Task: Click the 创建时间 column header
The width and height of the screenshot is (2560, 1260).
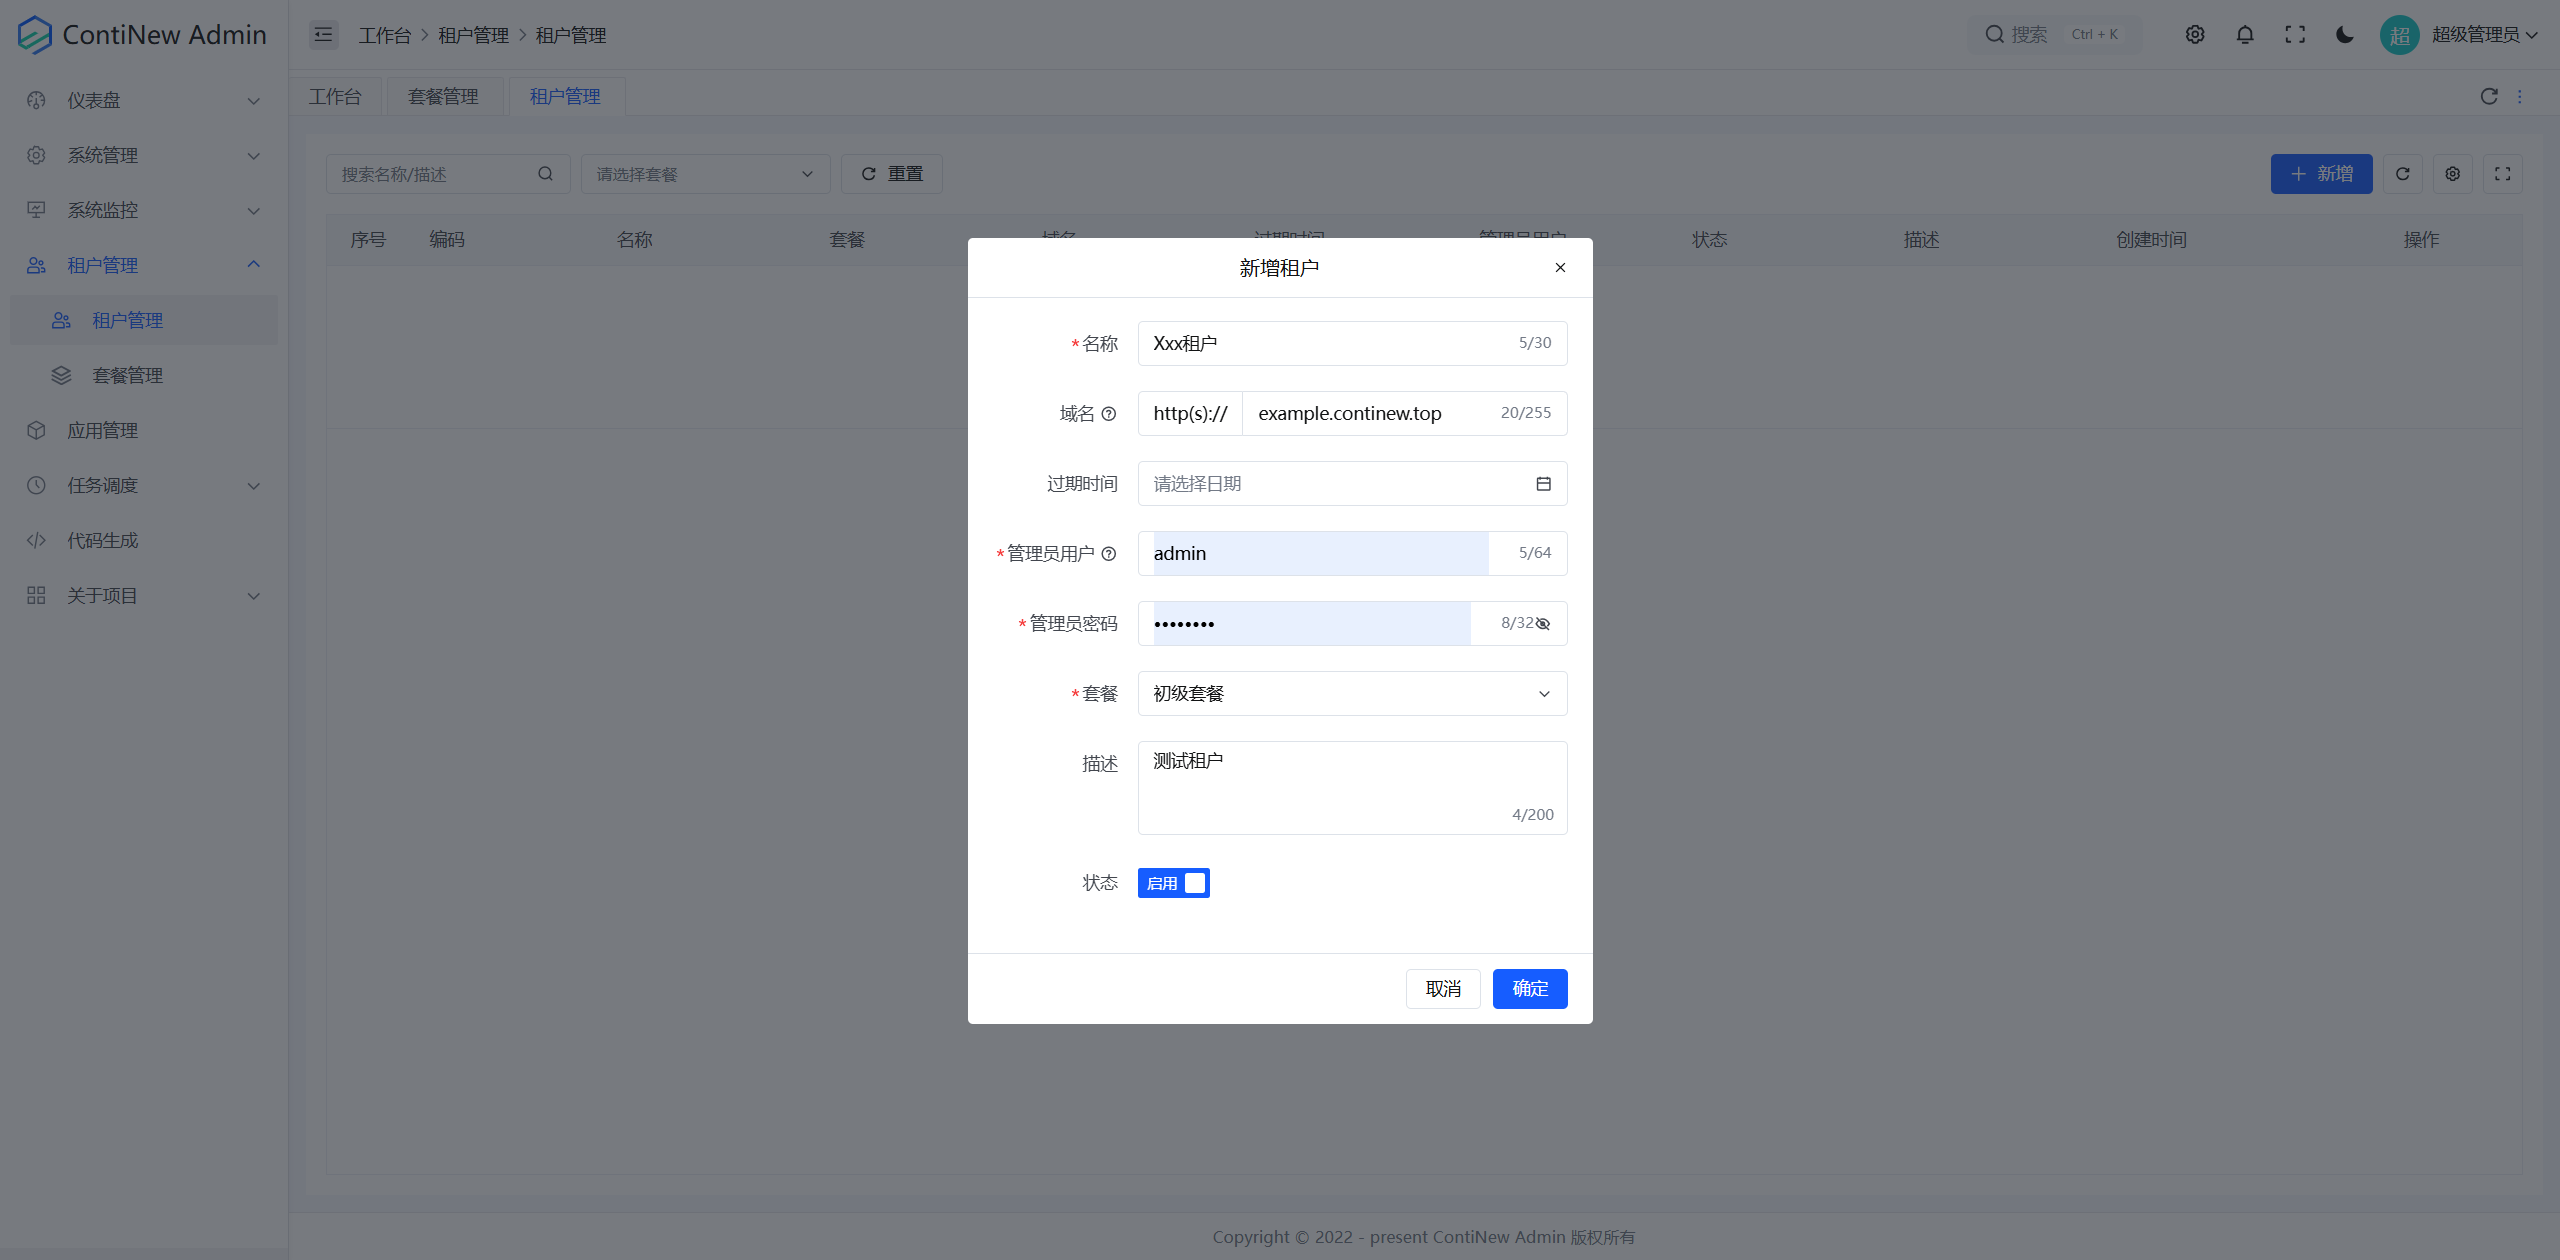Action: [2151, 240]
